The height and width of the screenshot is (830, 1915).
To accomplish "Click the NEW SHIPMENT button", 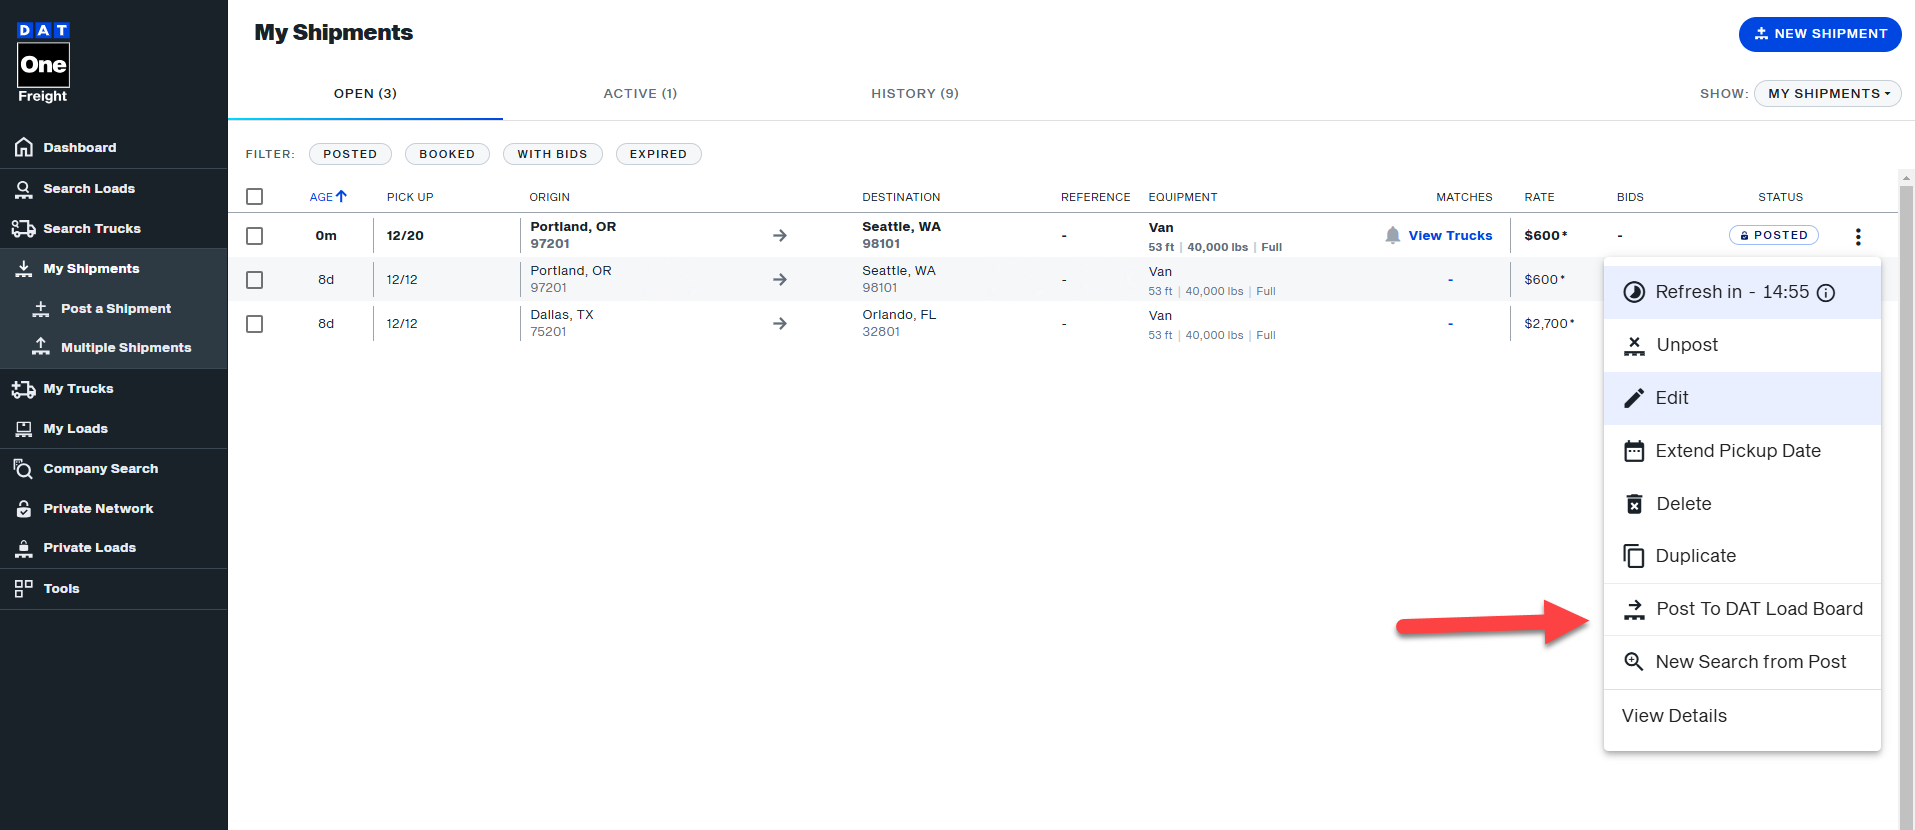I will (x=1820, y=34).
